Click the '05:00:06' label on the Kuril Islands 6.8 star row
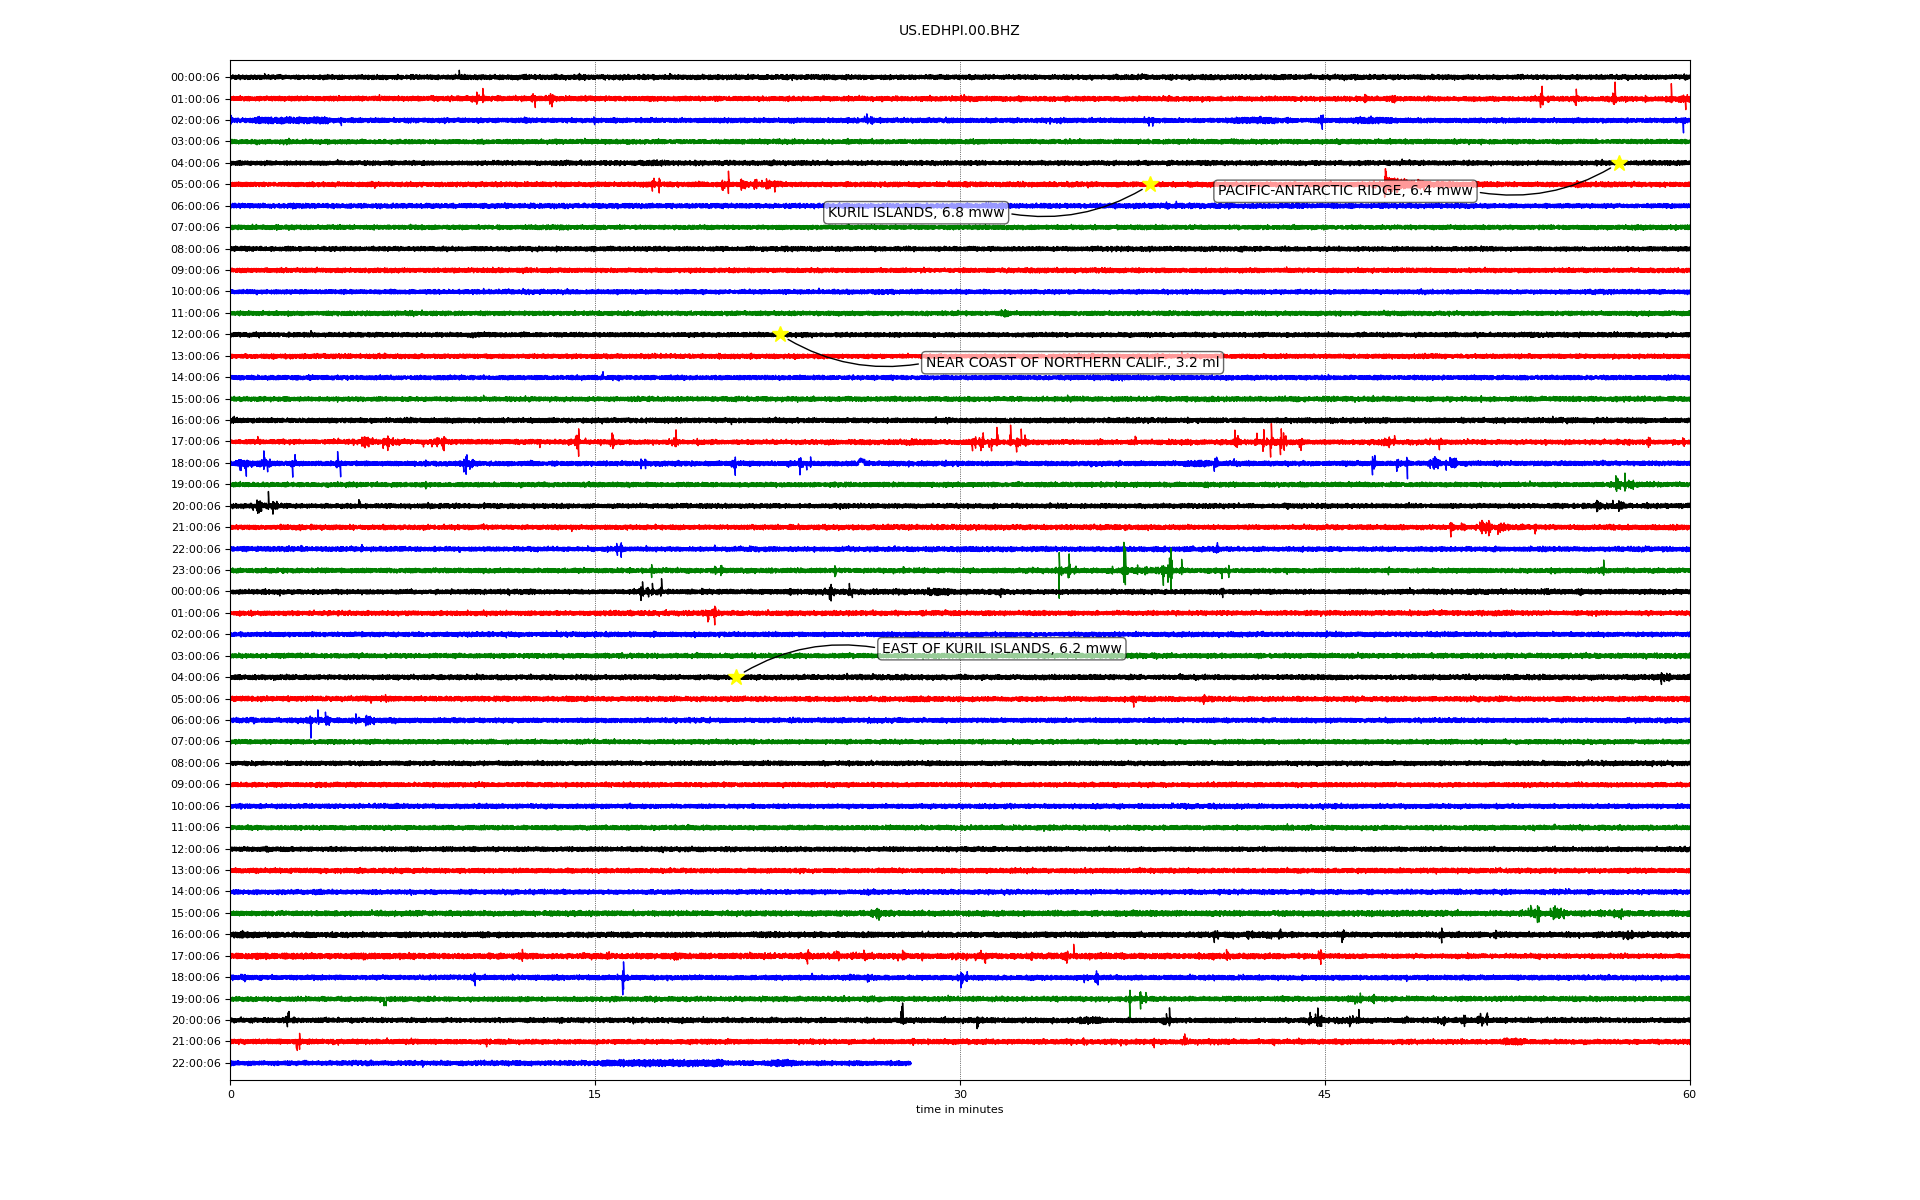 195,185
